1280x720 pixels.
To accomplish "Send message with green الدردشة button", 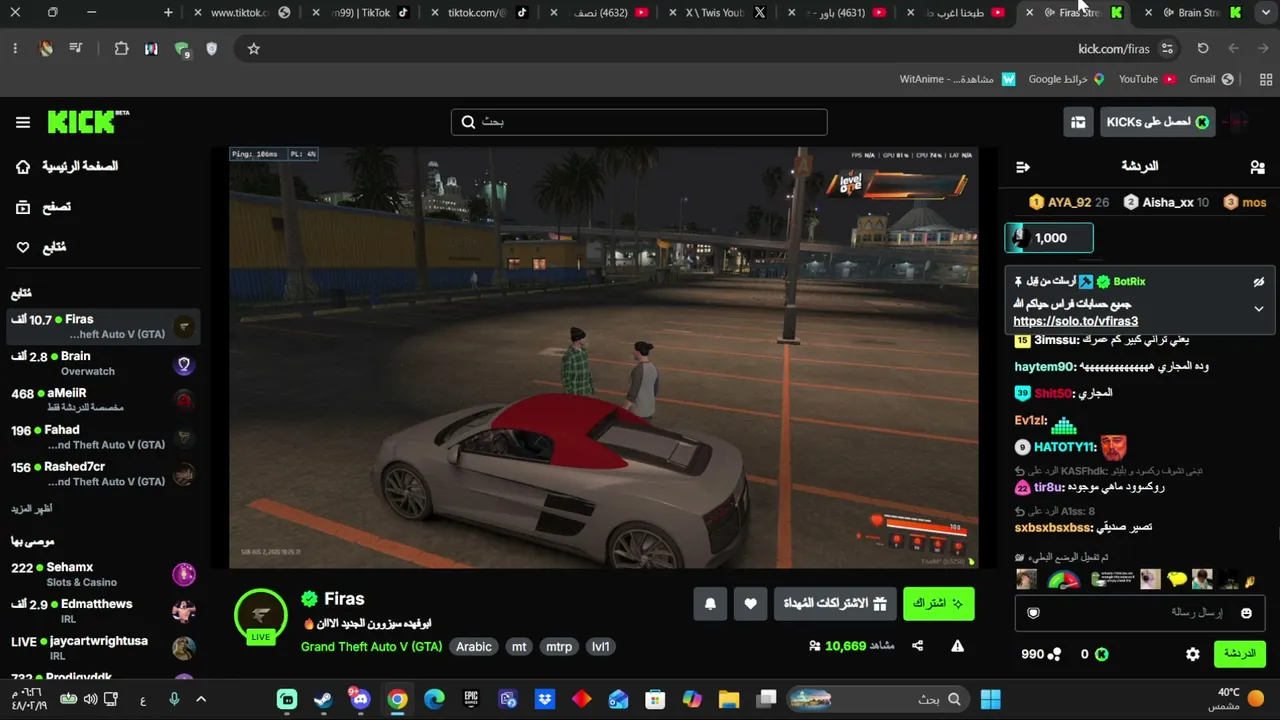I will pyautogui.click(x=1240, y=654).
